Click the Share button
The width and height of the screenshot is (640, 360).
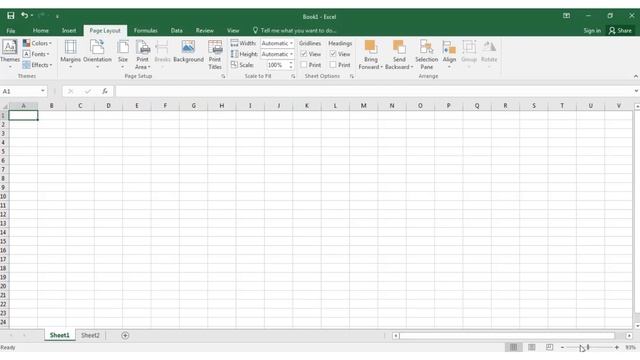620,31
